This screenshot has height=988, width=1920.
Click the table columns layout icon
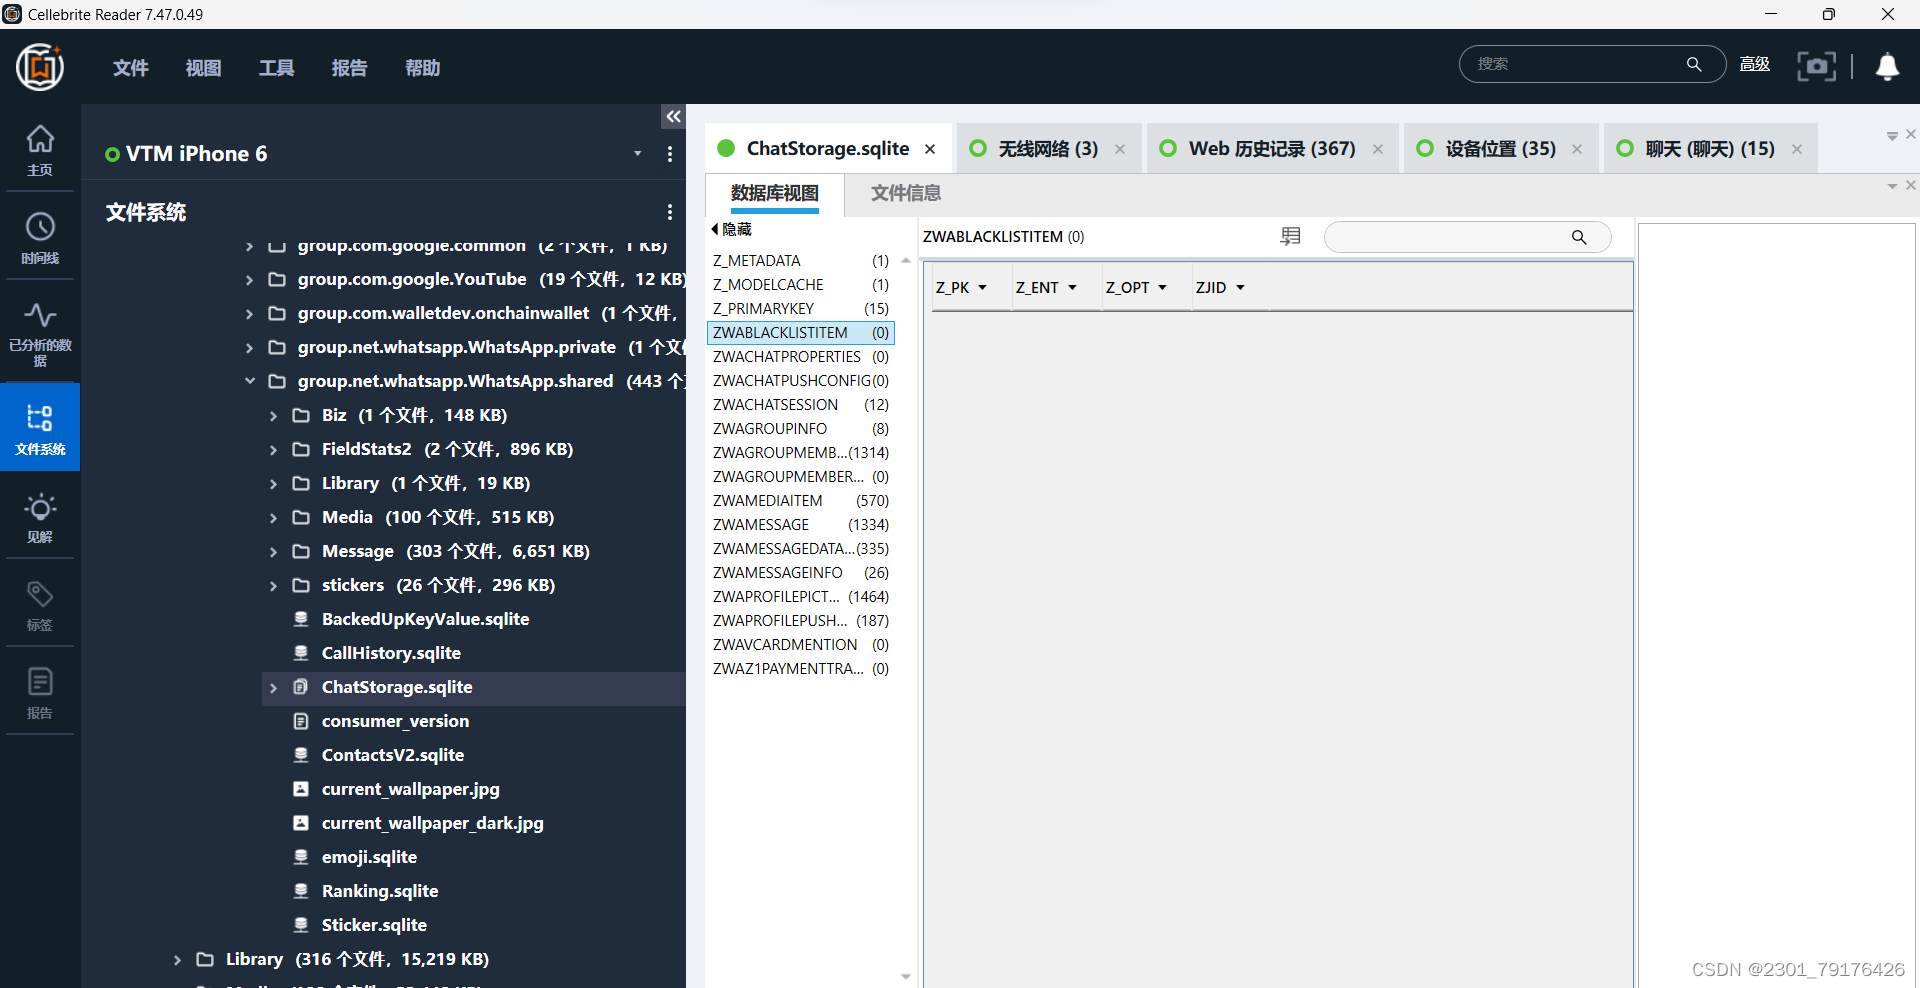(1291, 236)
